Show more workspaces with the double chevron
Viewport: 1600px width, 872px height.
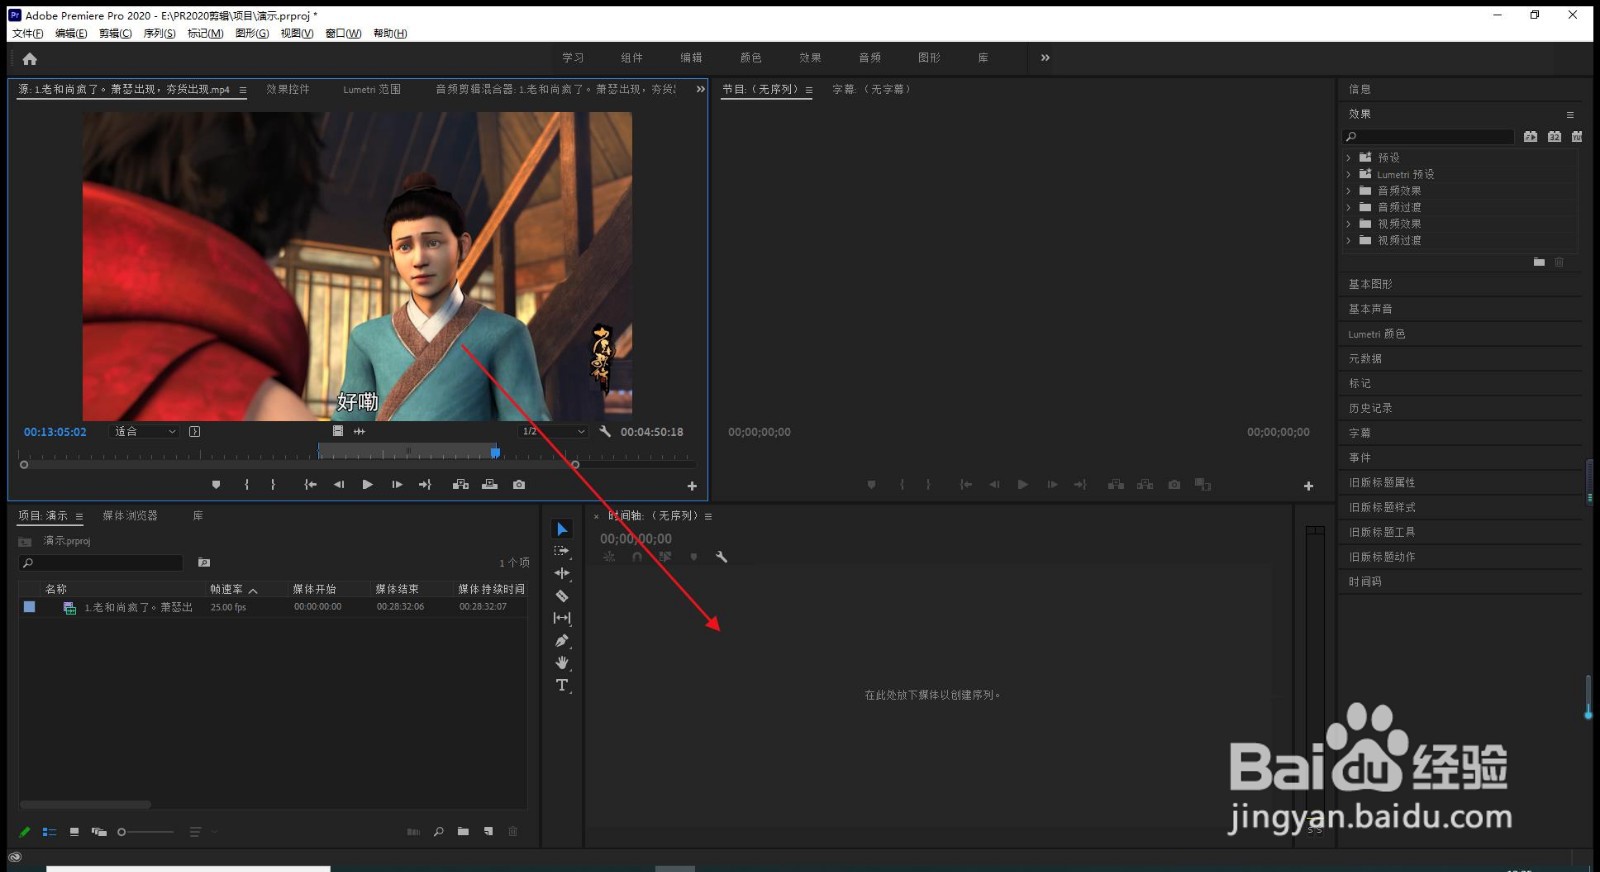1045,58
